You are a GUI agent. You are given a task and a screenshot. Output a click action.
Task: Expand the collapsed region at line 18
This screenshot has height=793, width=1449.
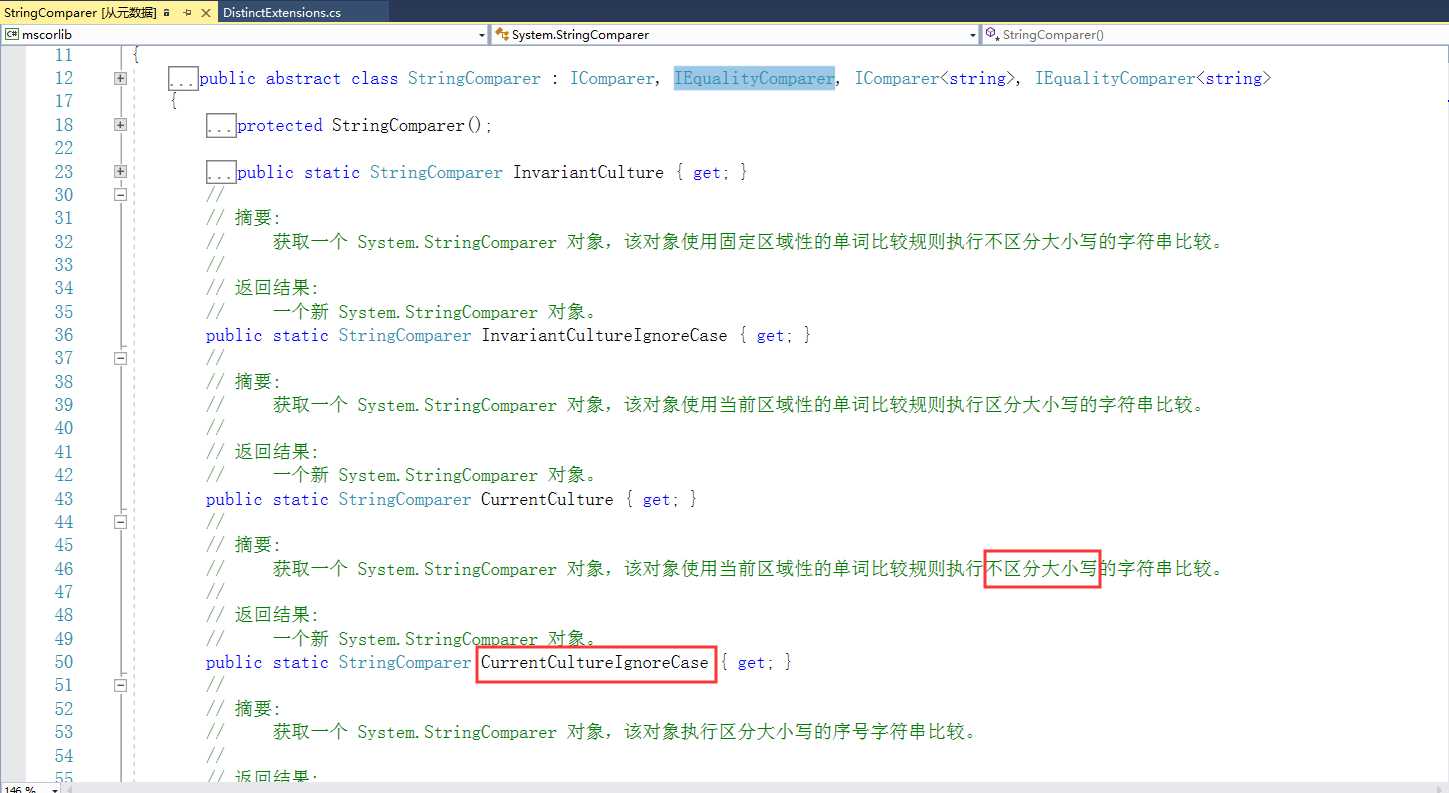pyautogui.click(x=120, y=125)
